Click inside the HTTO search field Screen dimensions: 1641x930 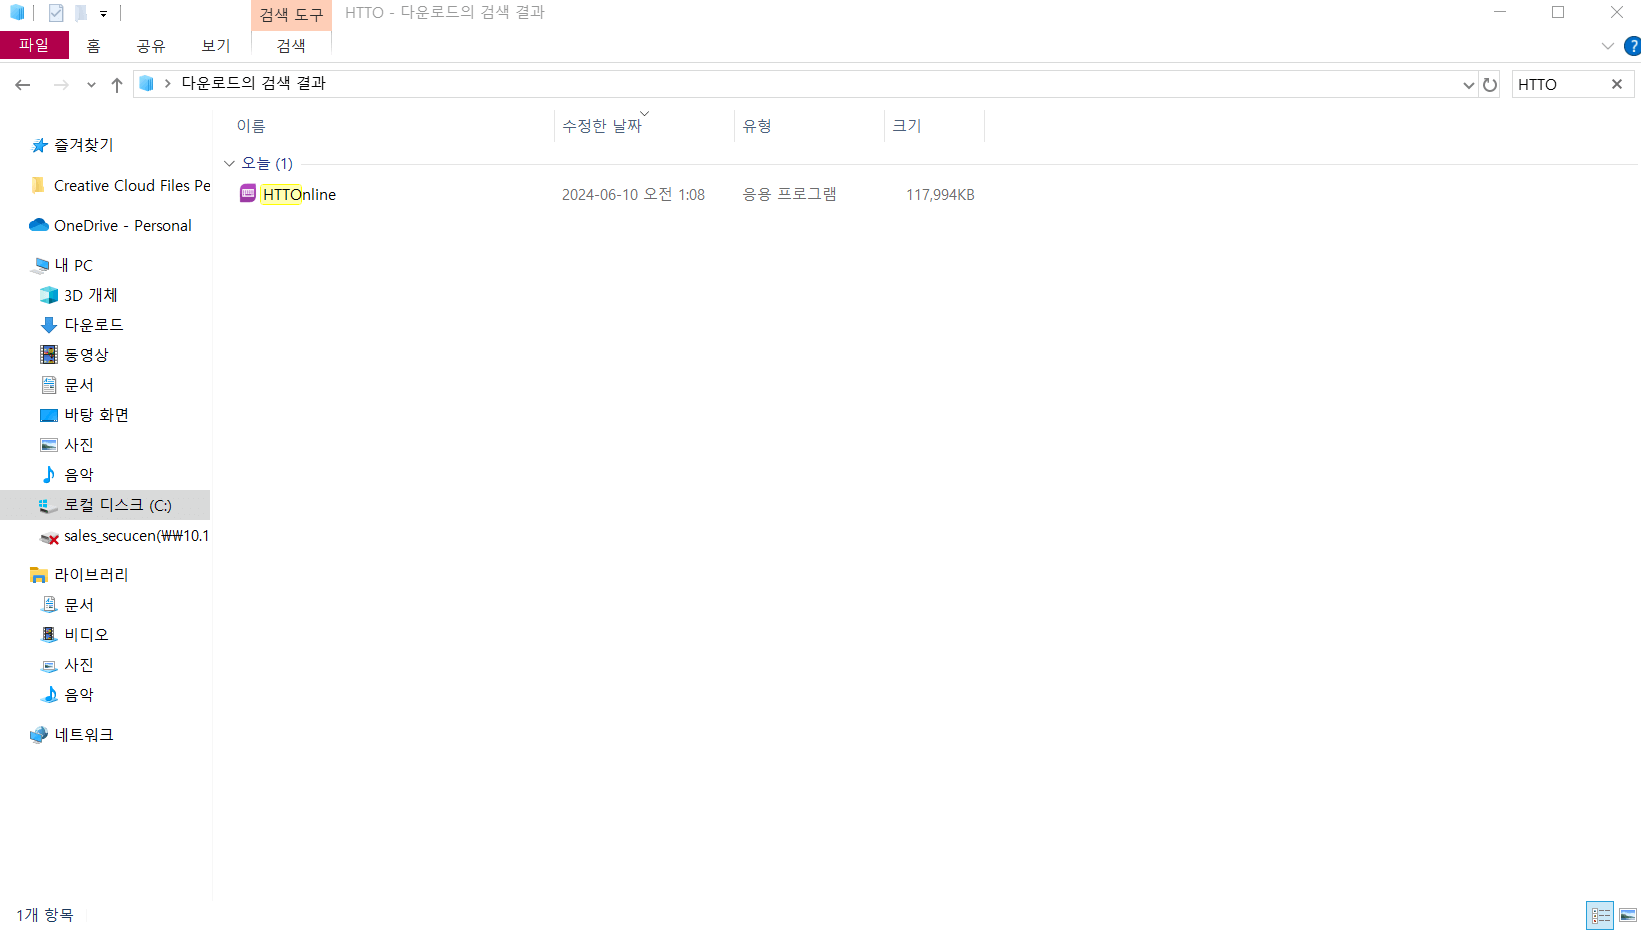(1560, 84)
